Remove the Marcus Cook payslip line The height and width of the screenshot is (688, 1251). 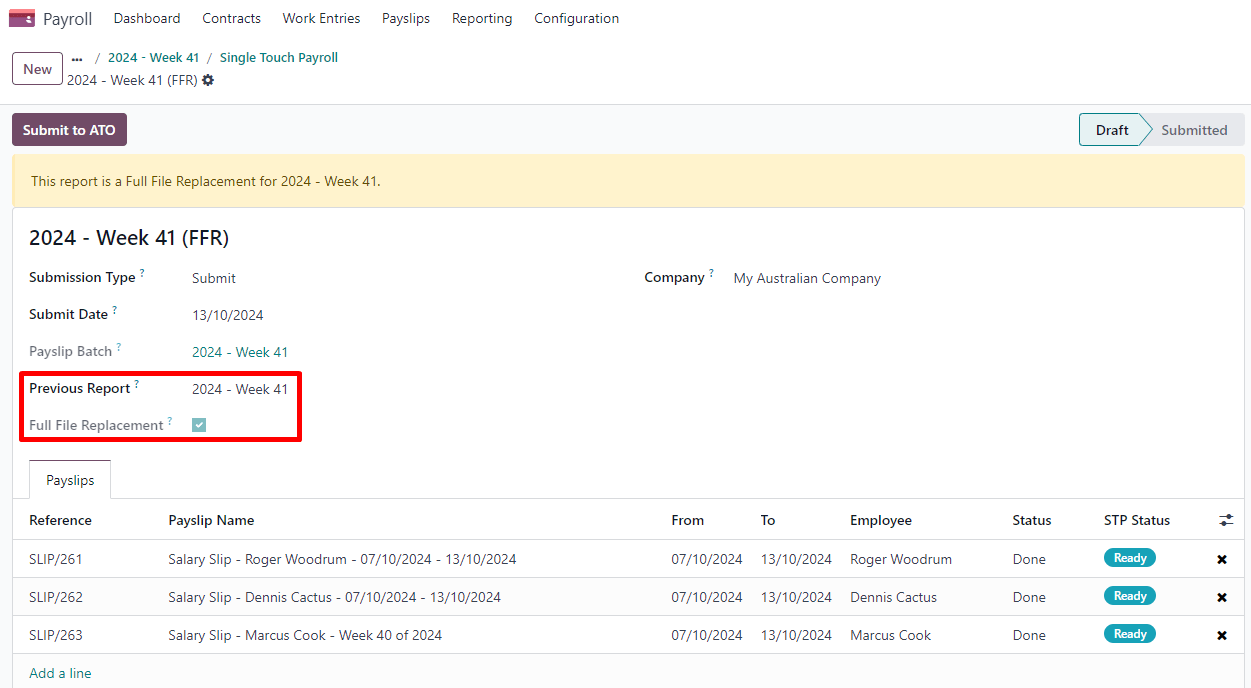tap(1221, 636)
